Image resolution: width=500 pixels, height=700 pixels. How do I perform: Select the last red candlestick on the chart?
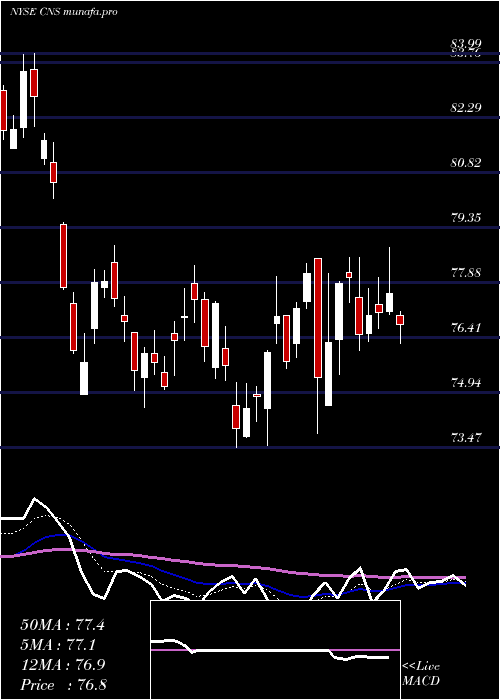400,320
